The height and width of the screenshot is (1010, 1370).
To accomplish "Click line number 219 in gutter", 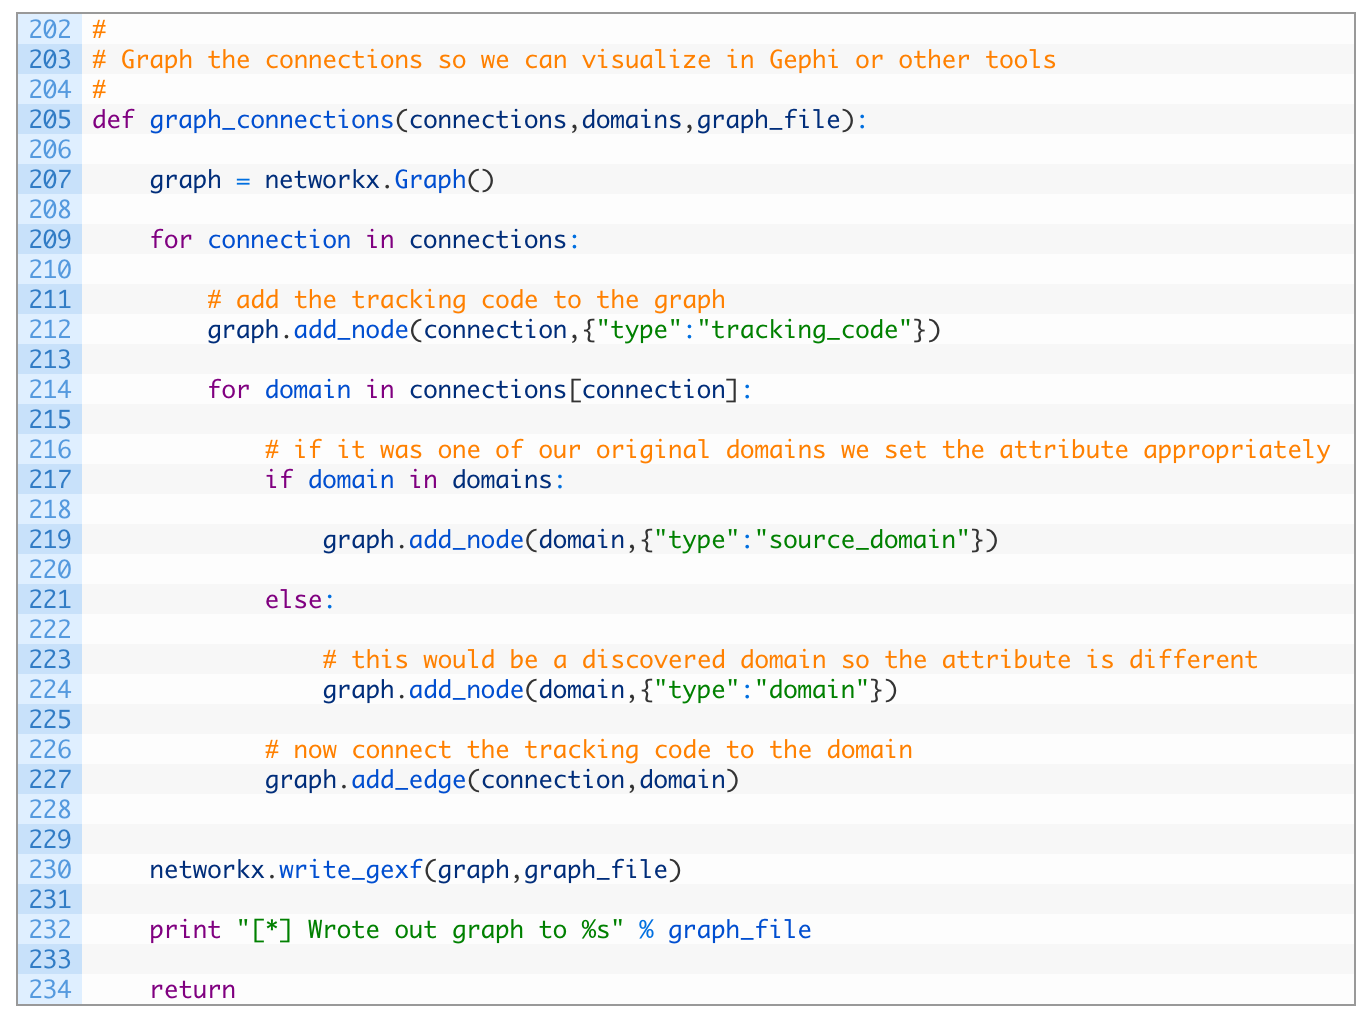I will [x=50, y=540].
